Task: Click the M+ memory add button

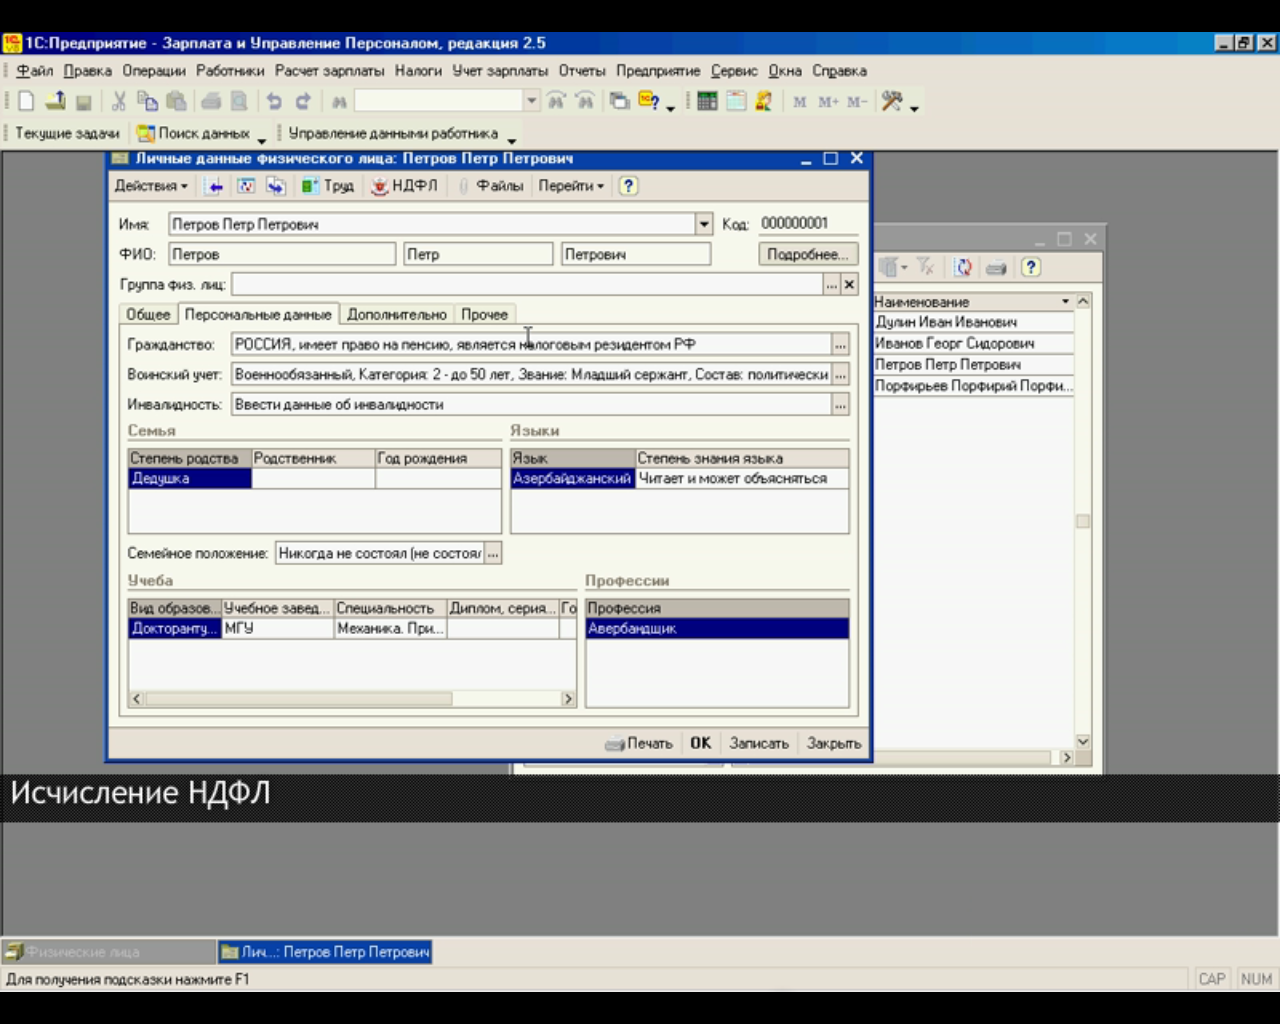Action: (828, 101)
